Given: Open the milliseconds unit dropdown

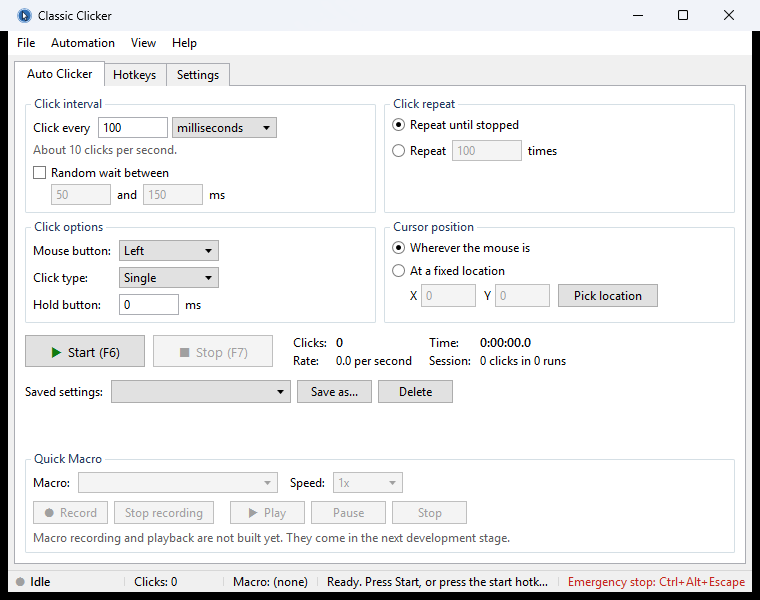Looking at the screenshot, I should point(224,127).
